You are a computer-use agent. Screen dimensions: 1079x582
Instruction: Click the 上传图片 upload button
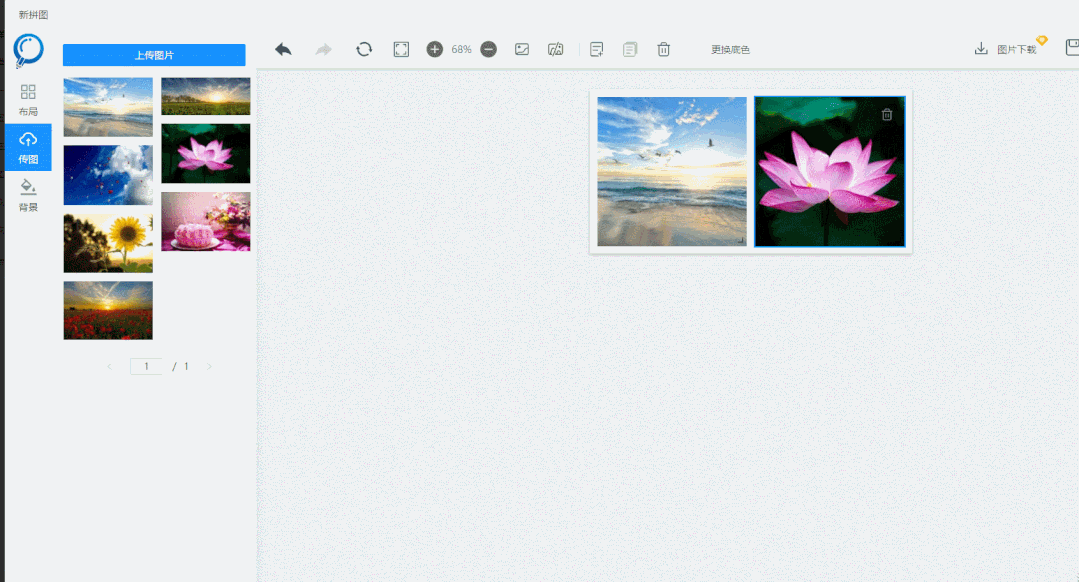click(154, 55)
